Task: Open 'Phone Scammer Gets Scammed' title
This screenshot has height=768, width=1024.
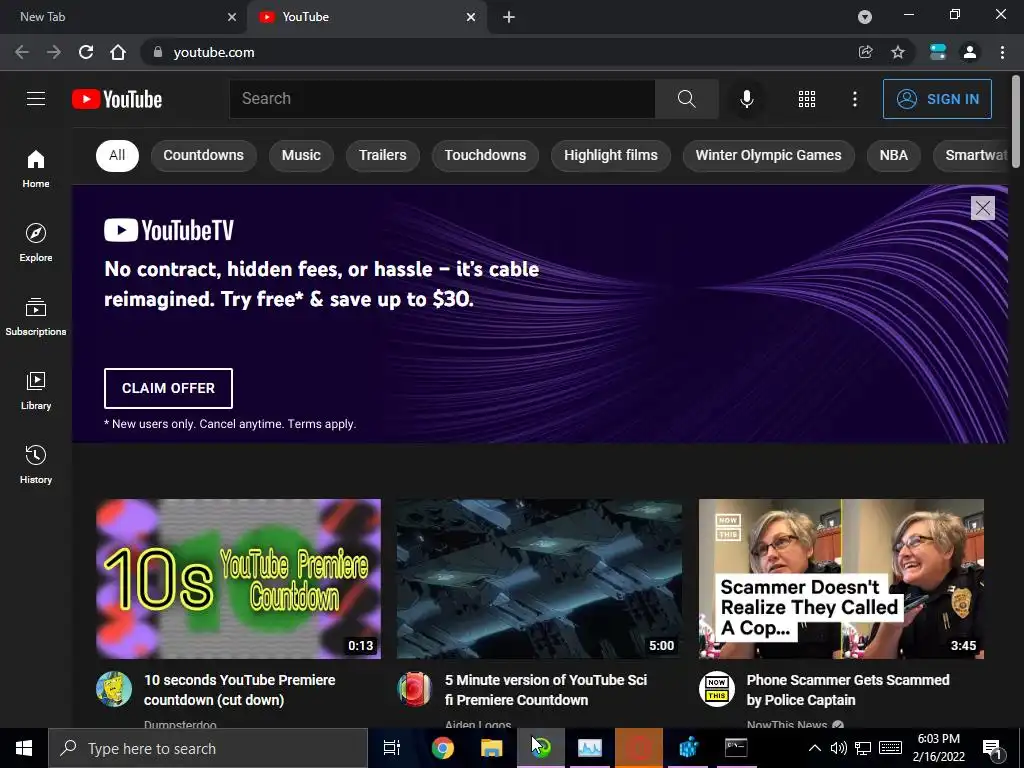Action: 848,690
